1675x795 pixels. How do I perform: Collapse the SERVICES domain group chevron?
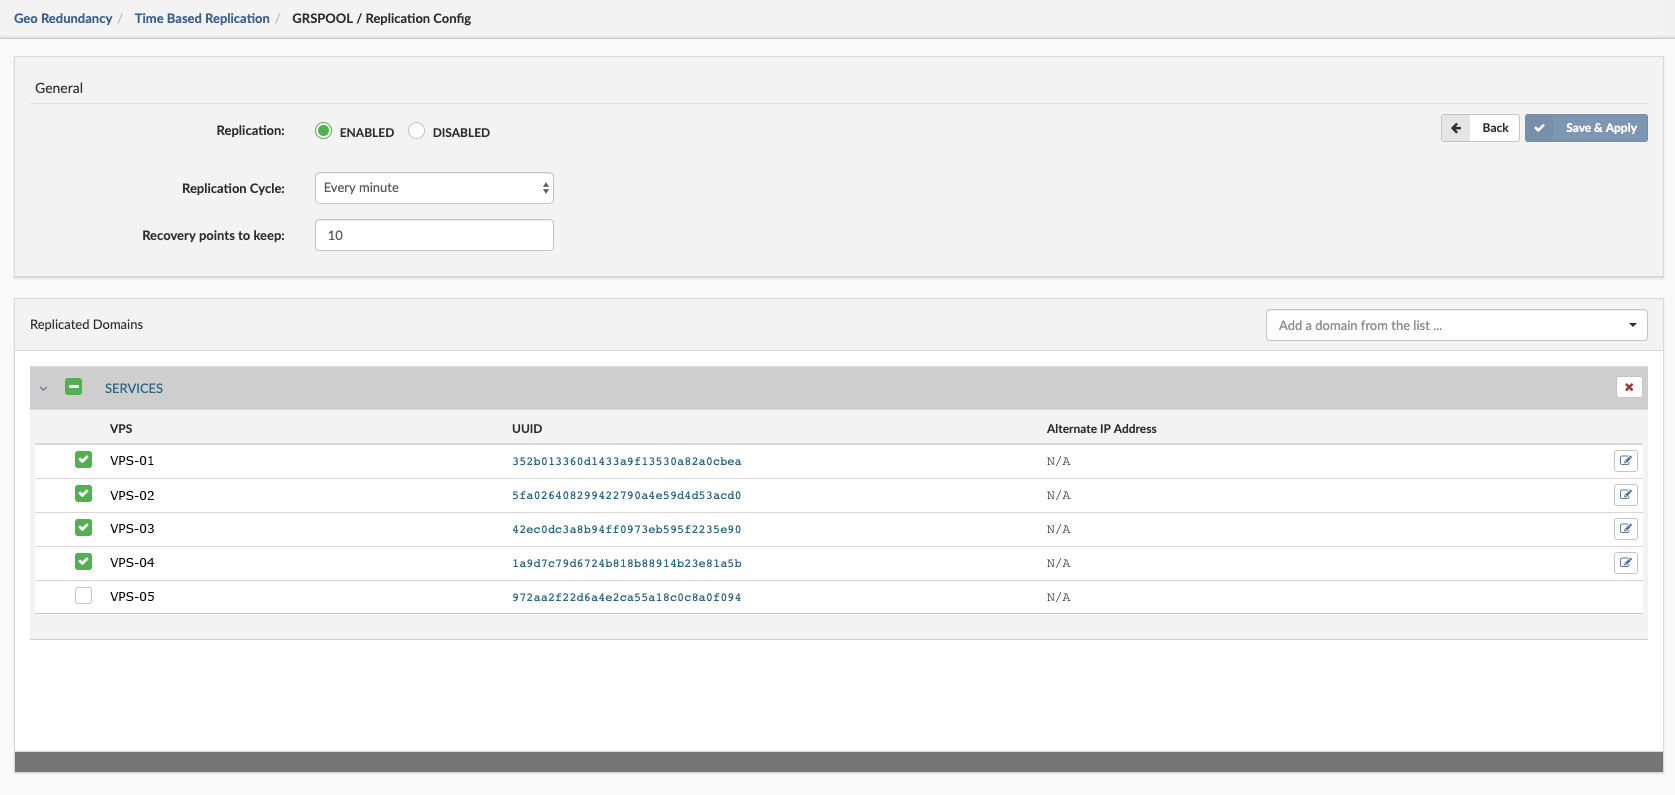coord(43,388)
